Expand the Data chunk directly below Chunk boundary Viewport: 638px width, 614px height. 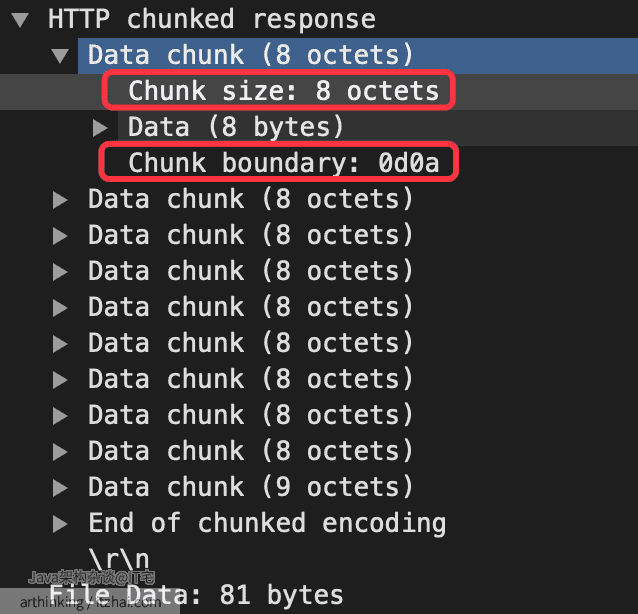60,200
